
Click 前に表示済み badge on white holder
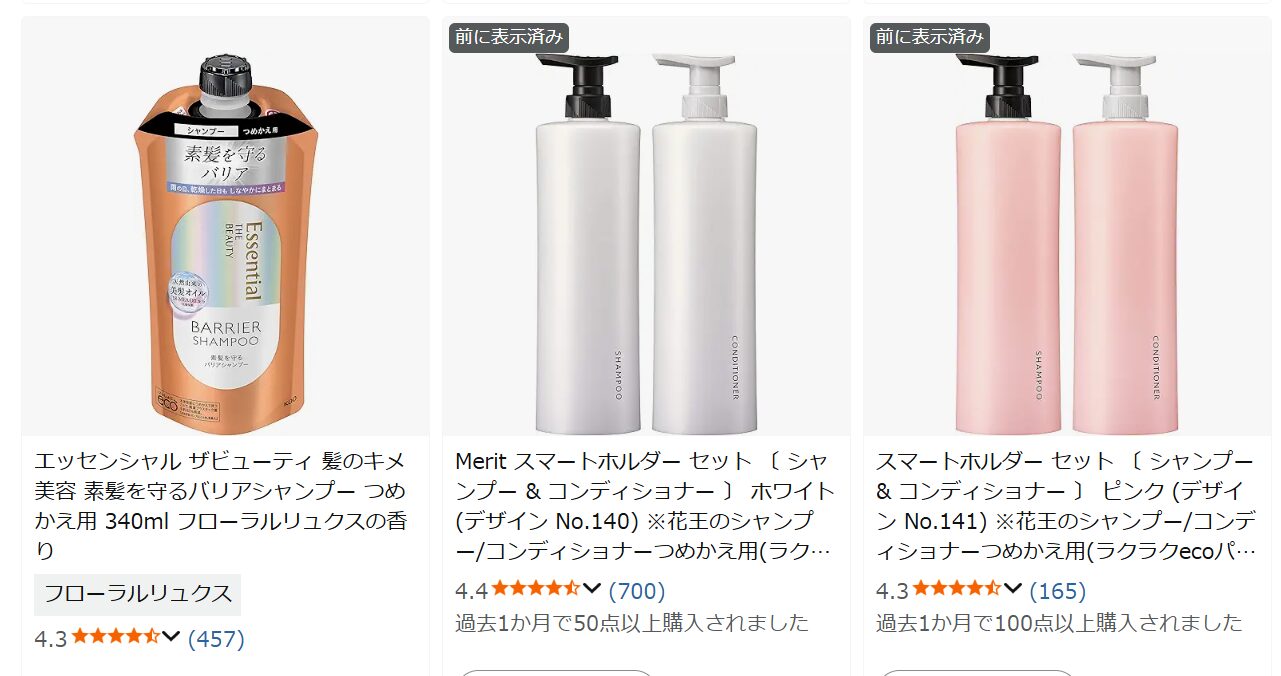[509, 38]
